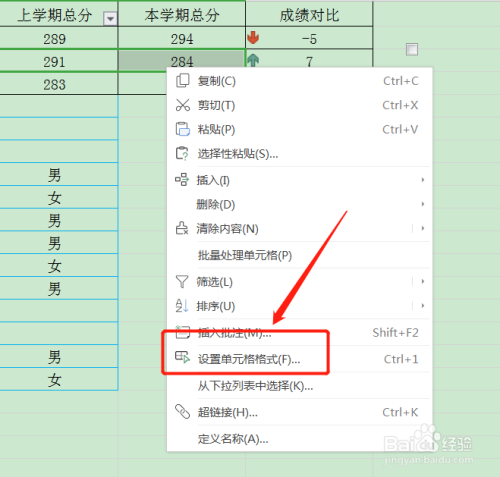This screenshot has height=477, width=500.
Task: Click the eraser icon beside 清除内容(N)
Action: [x=182, y=228]
